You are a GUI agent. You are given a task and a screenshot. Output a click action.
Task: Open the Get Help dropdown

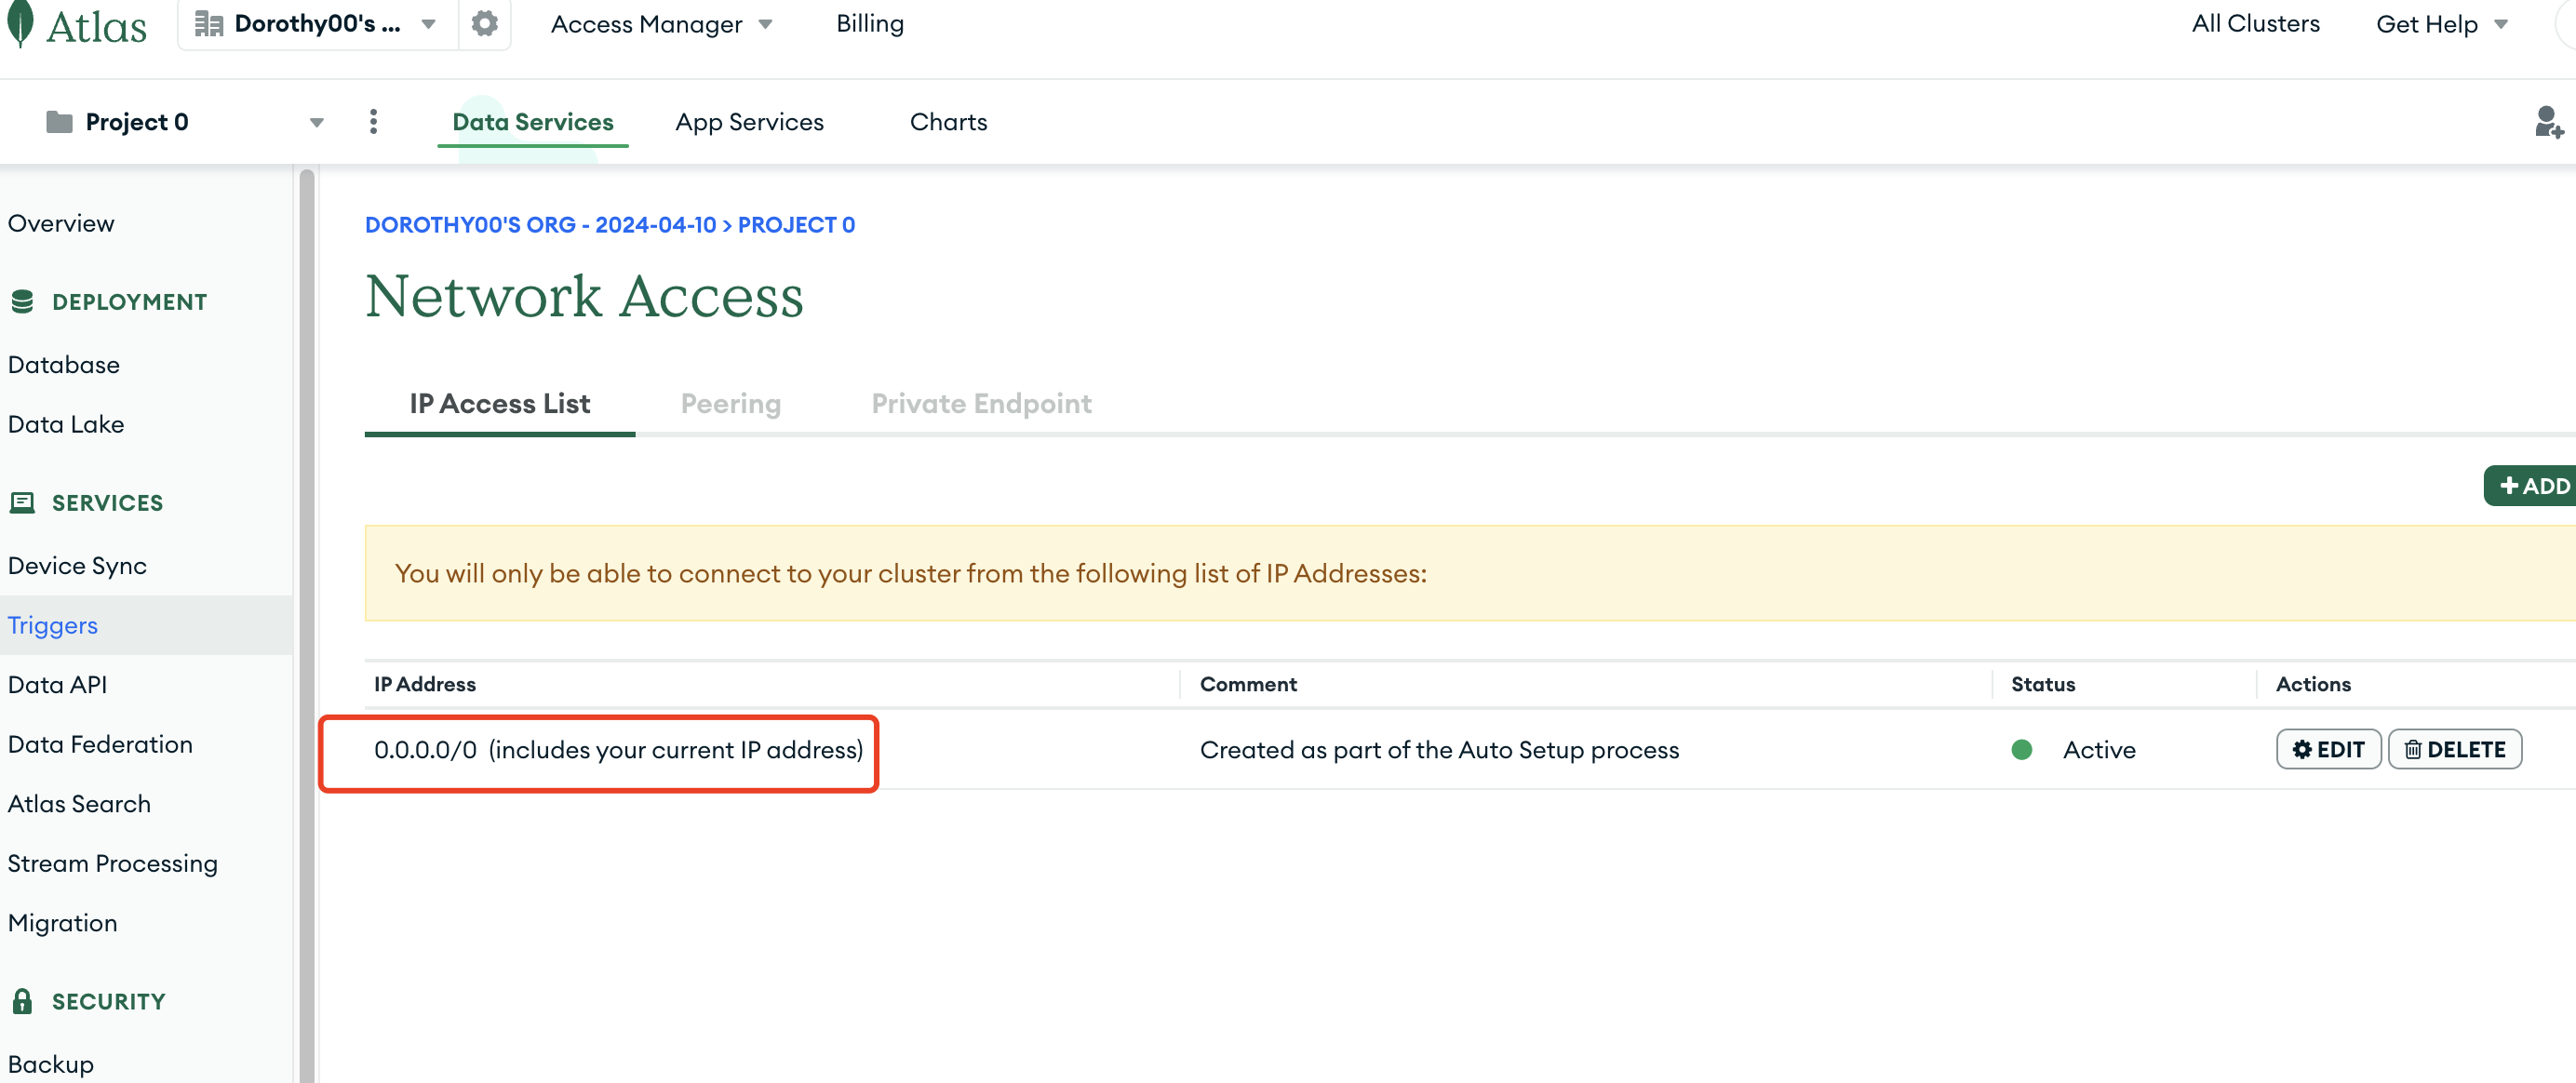pyautogui.click(x=2441, y=24)
